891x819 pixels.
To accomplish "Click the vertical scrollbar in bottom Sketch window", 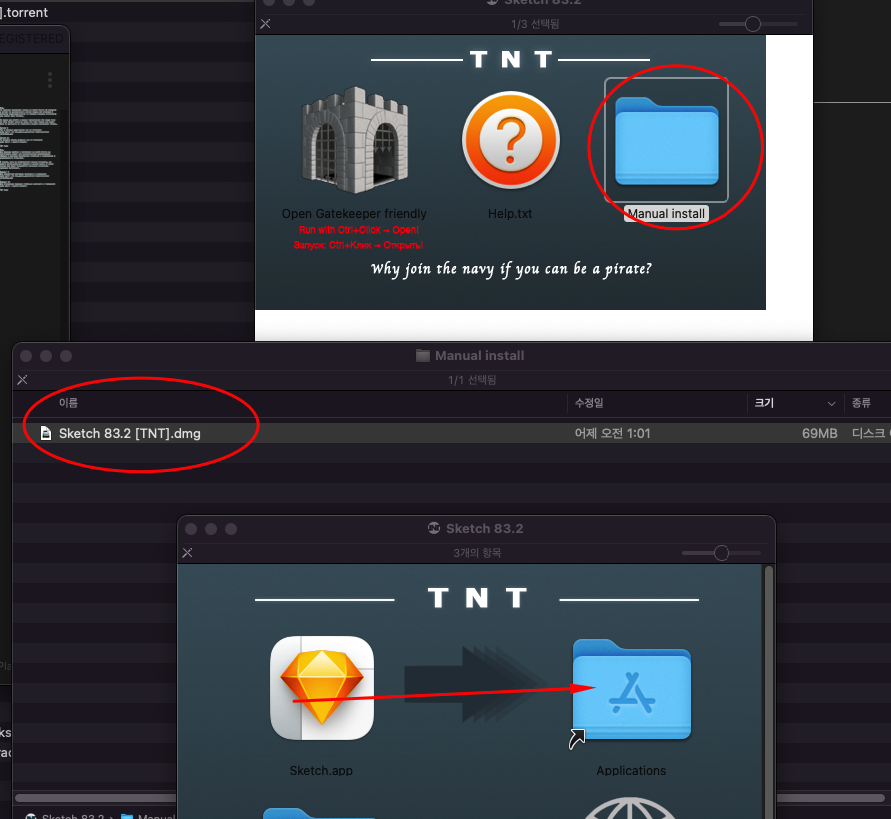I will (769, 691).
